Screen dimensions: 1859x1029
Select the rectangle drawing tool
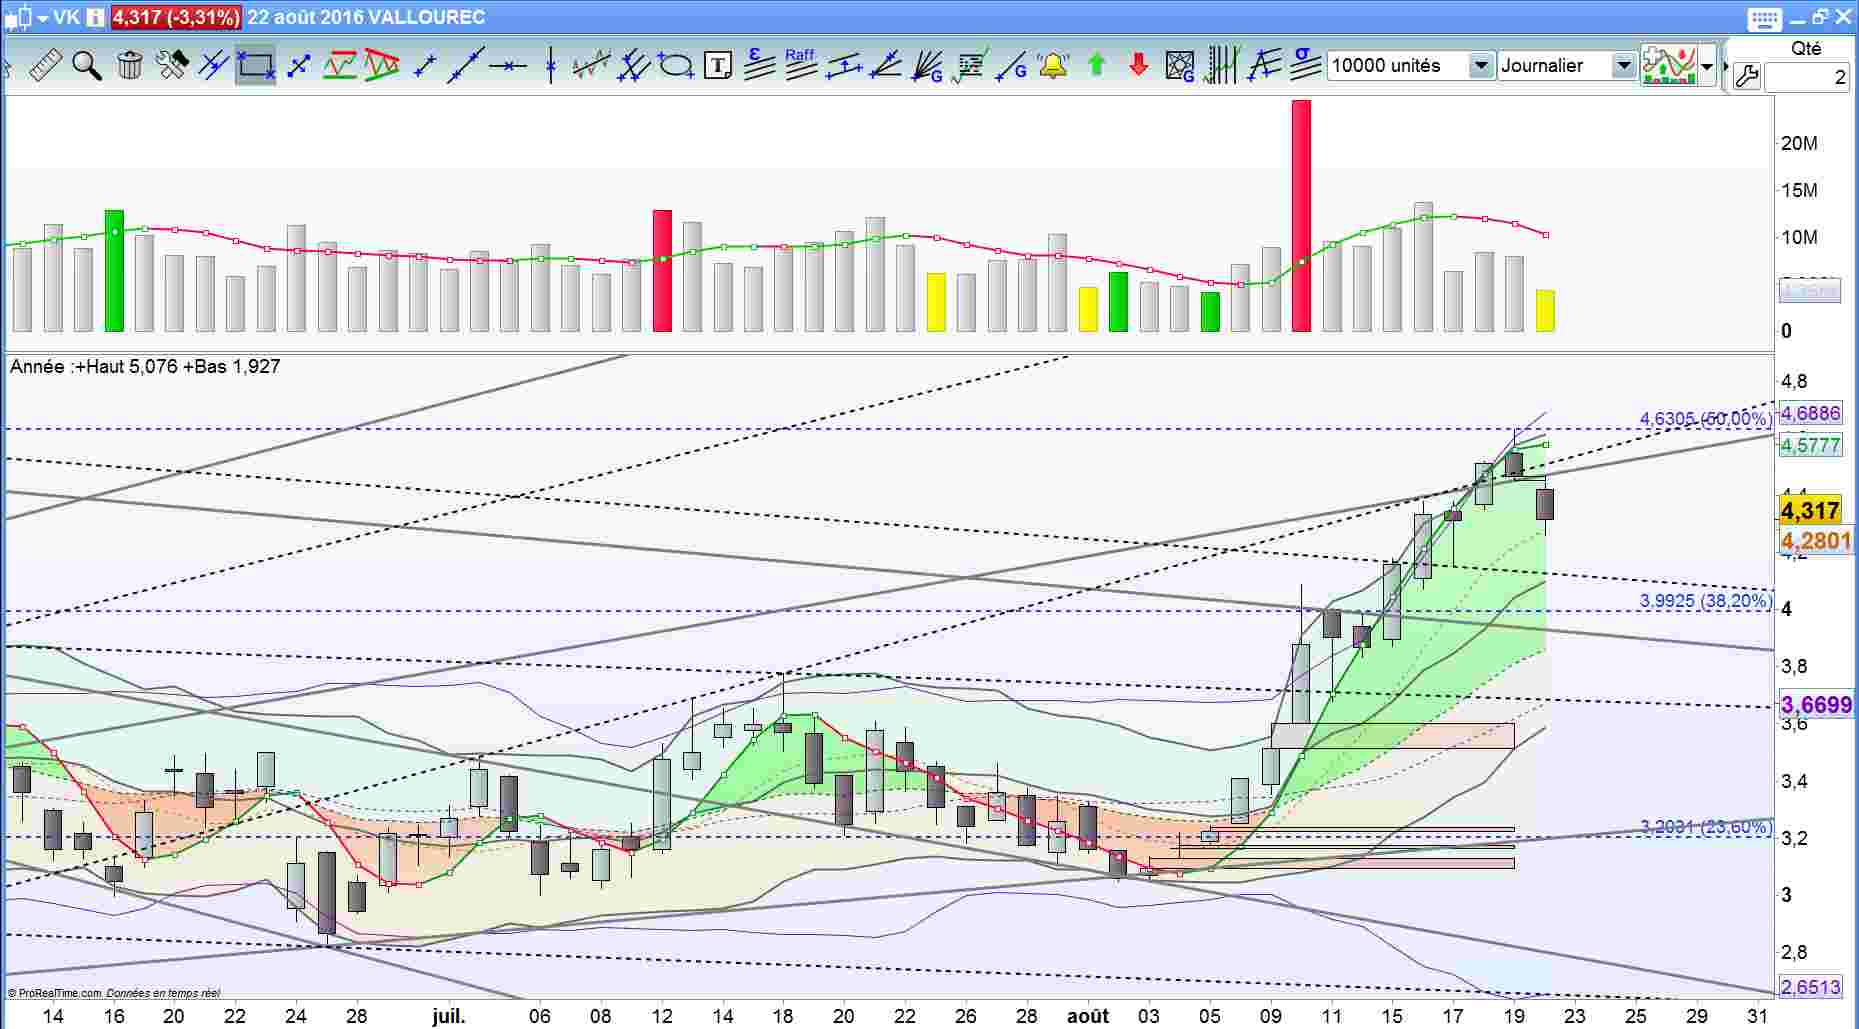coord(256,66)
